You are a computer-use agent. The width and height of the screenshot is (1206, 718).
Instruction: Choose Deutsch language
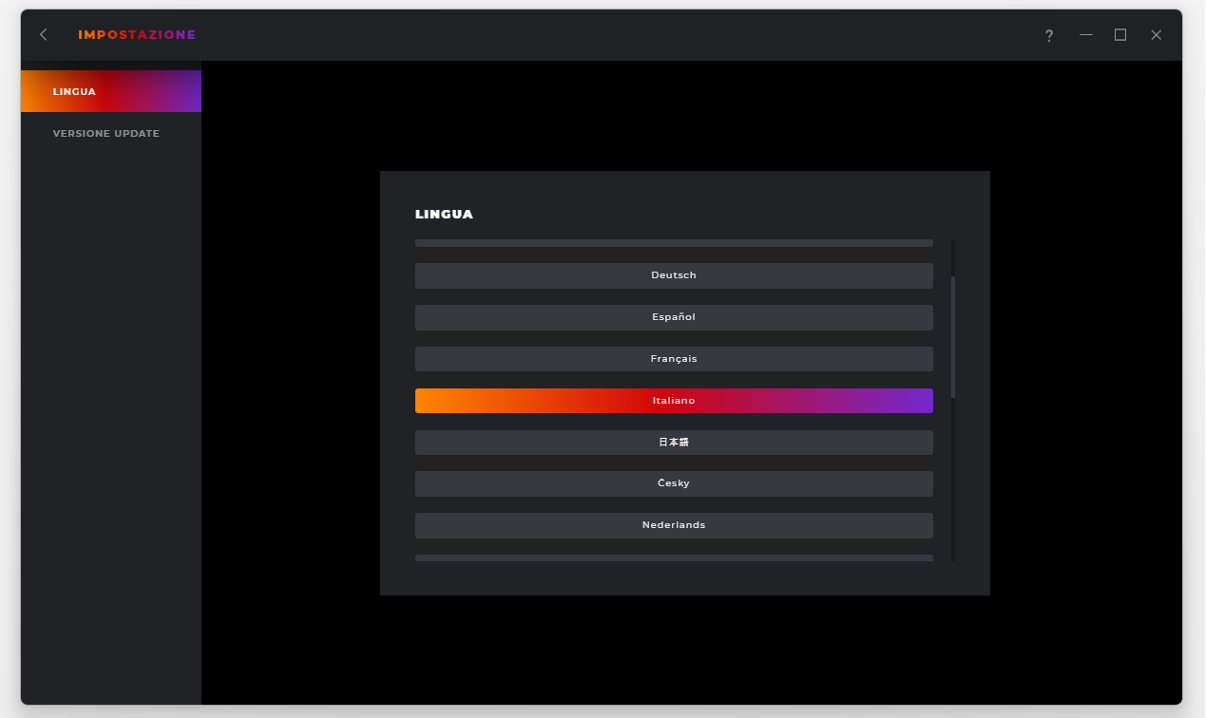pos(674,275)
